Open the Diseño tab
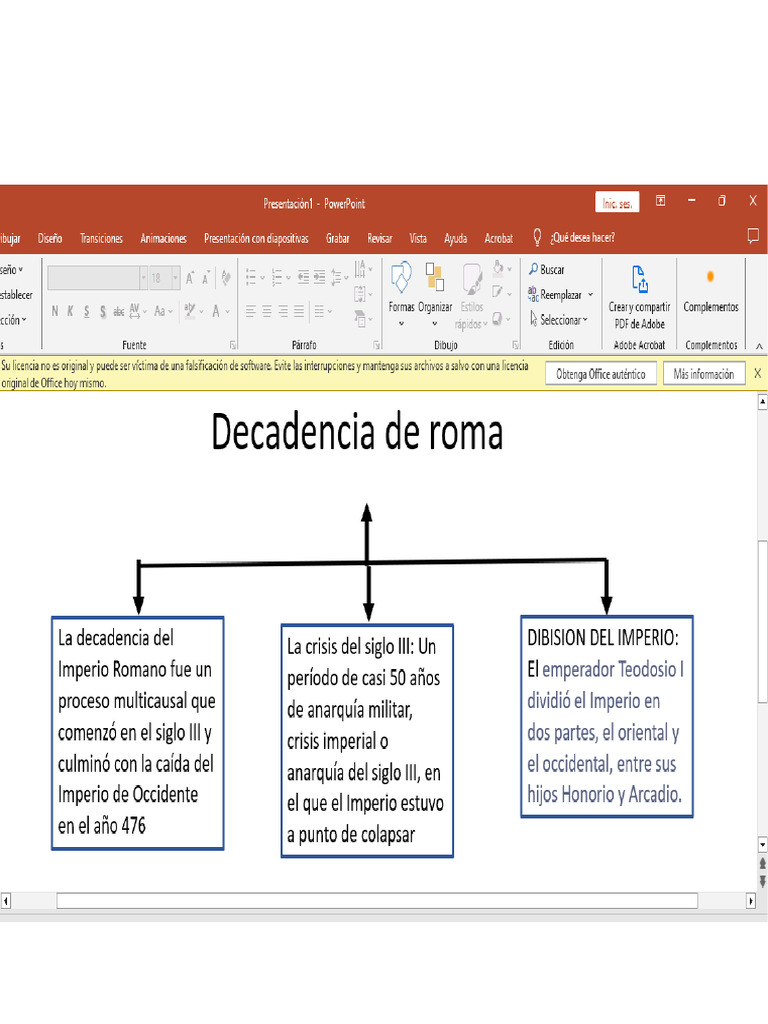 pyautogui.click(x=50, y=238)
